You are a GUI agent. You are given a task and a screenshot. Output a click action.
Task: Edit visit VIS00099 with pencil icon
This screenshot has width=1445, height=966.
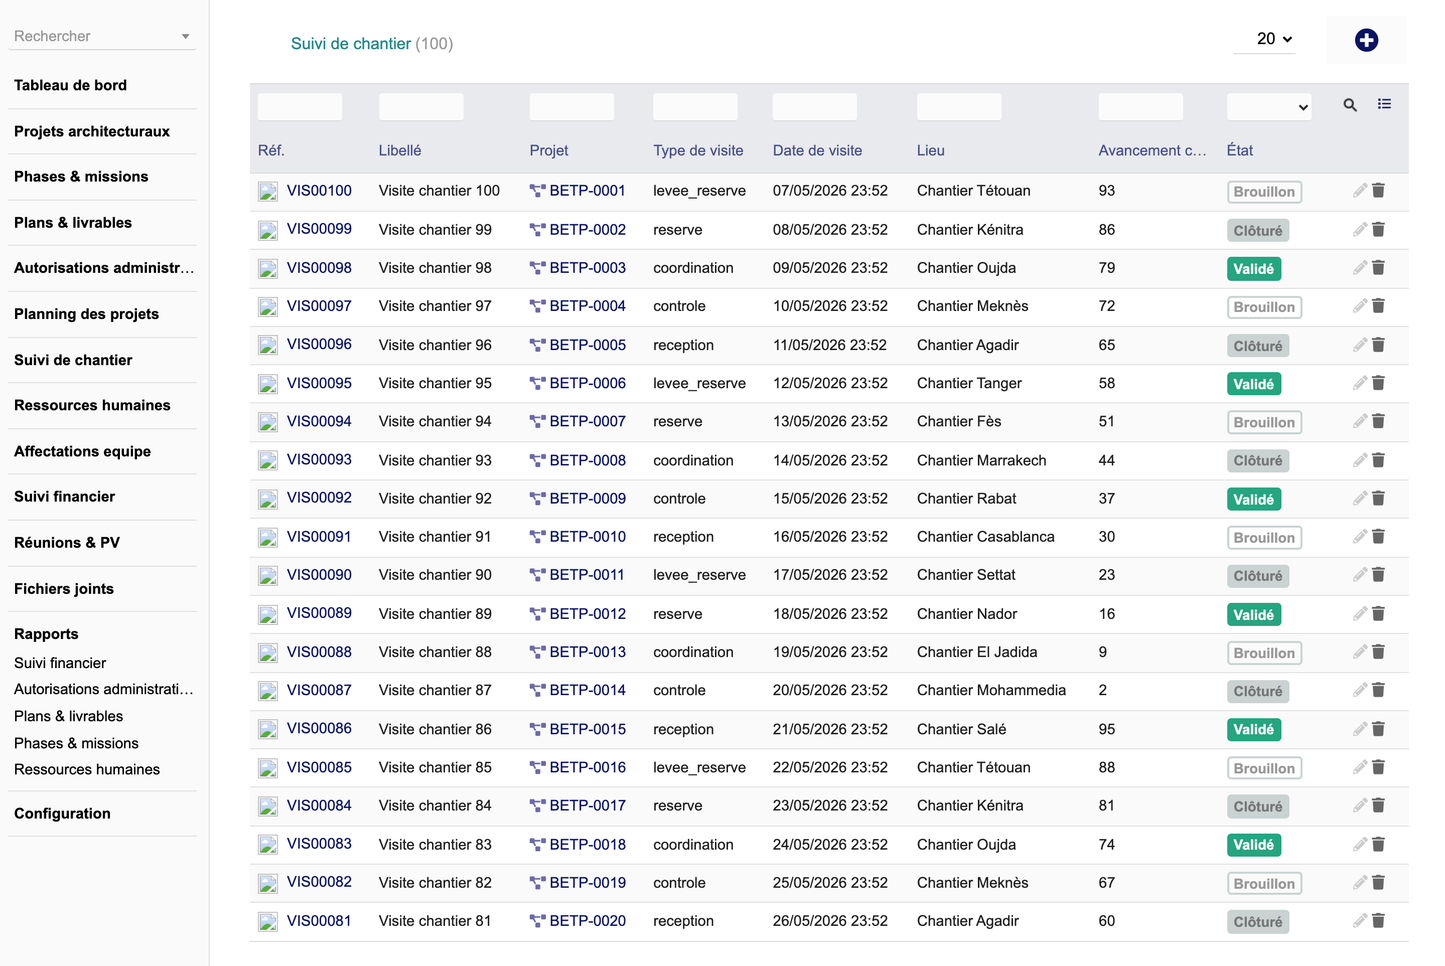coord(1360,230)
